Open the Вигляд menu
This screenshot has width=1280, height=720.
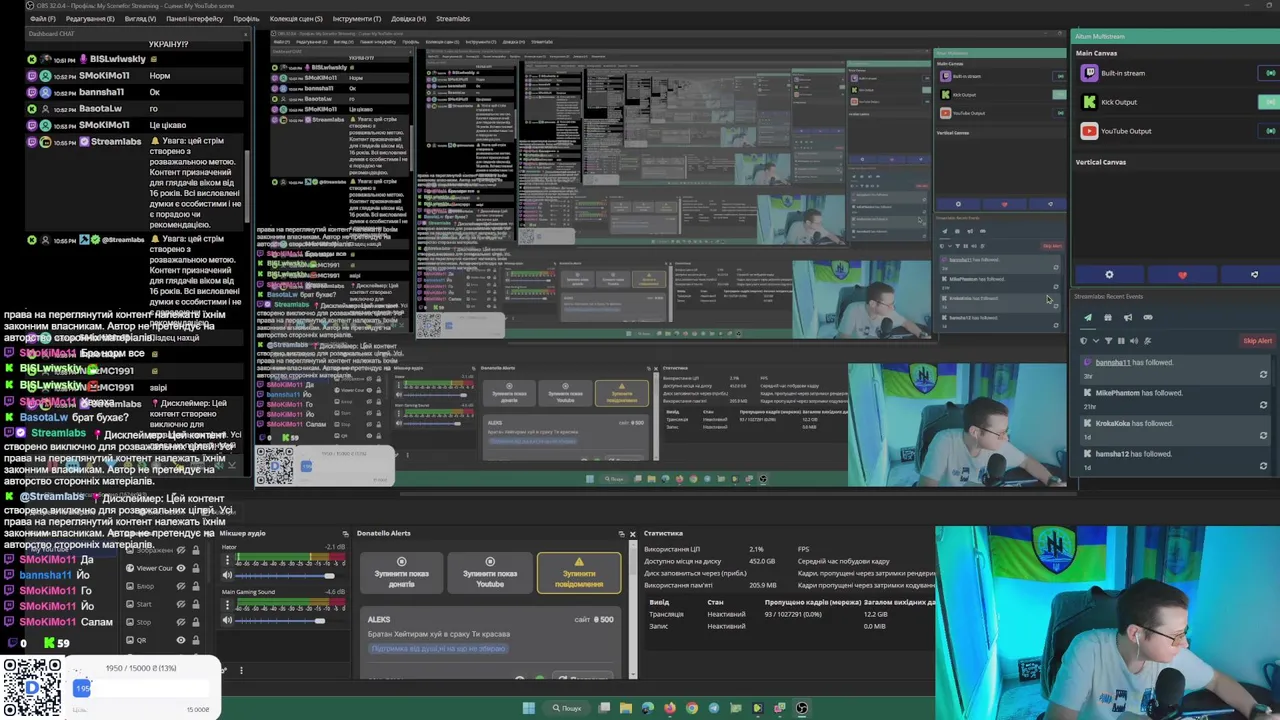[140, 18]
